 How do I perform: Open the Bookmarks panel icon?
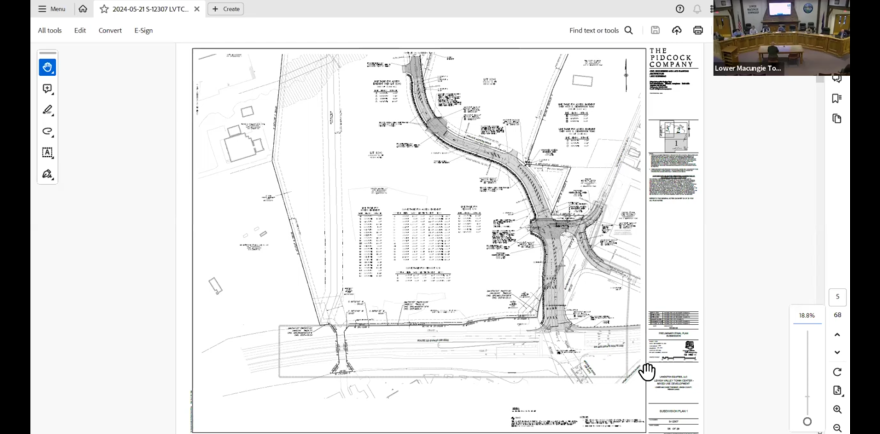coord(837,98)
